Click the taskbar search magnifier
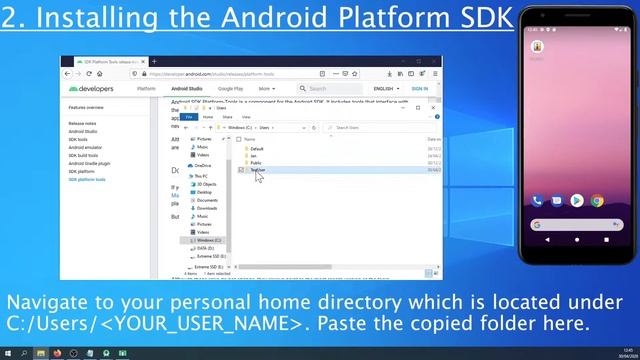This screenshot has width=640, height=360. click(24, 353)
